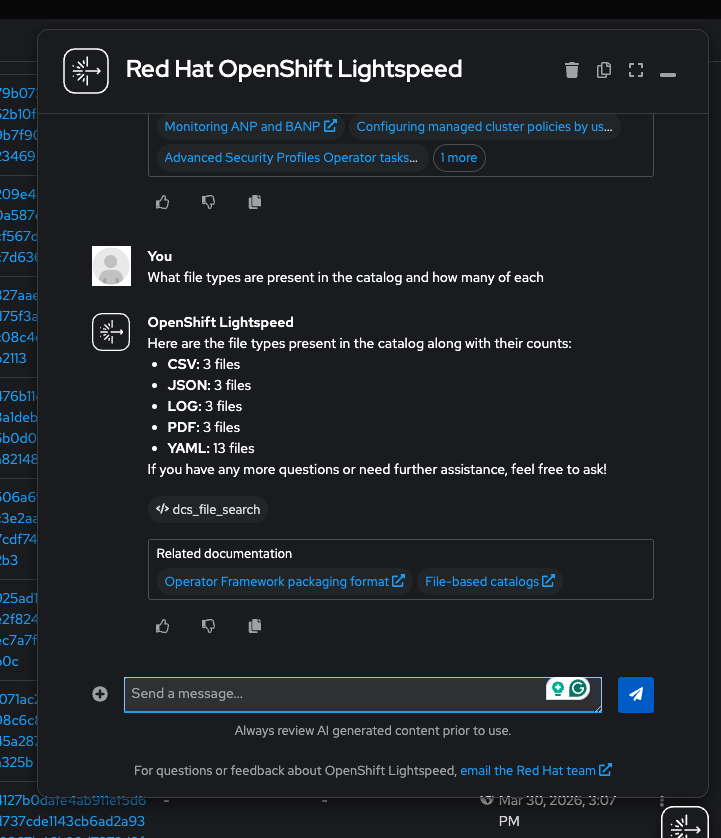The height and width of the screenshot is (838, 721).
Task: Click the Always review AI generated content notice
Action: pyautogui.click(x=373, y=731)
